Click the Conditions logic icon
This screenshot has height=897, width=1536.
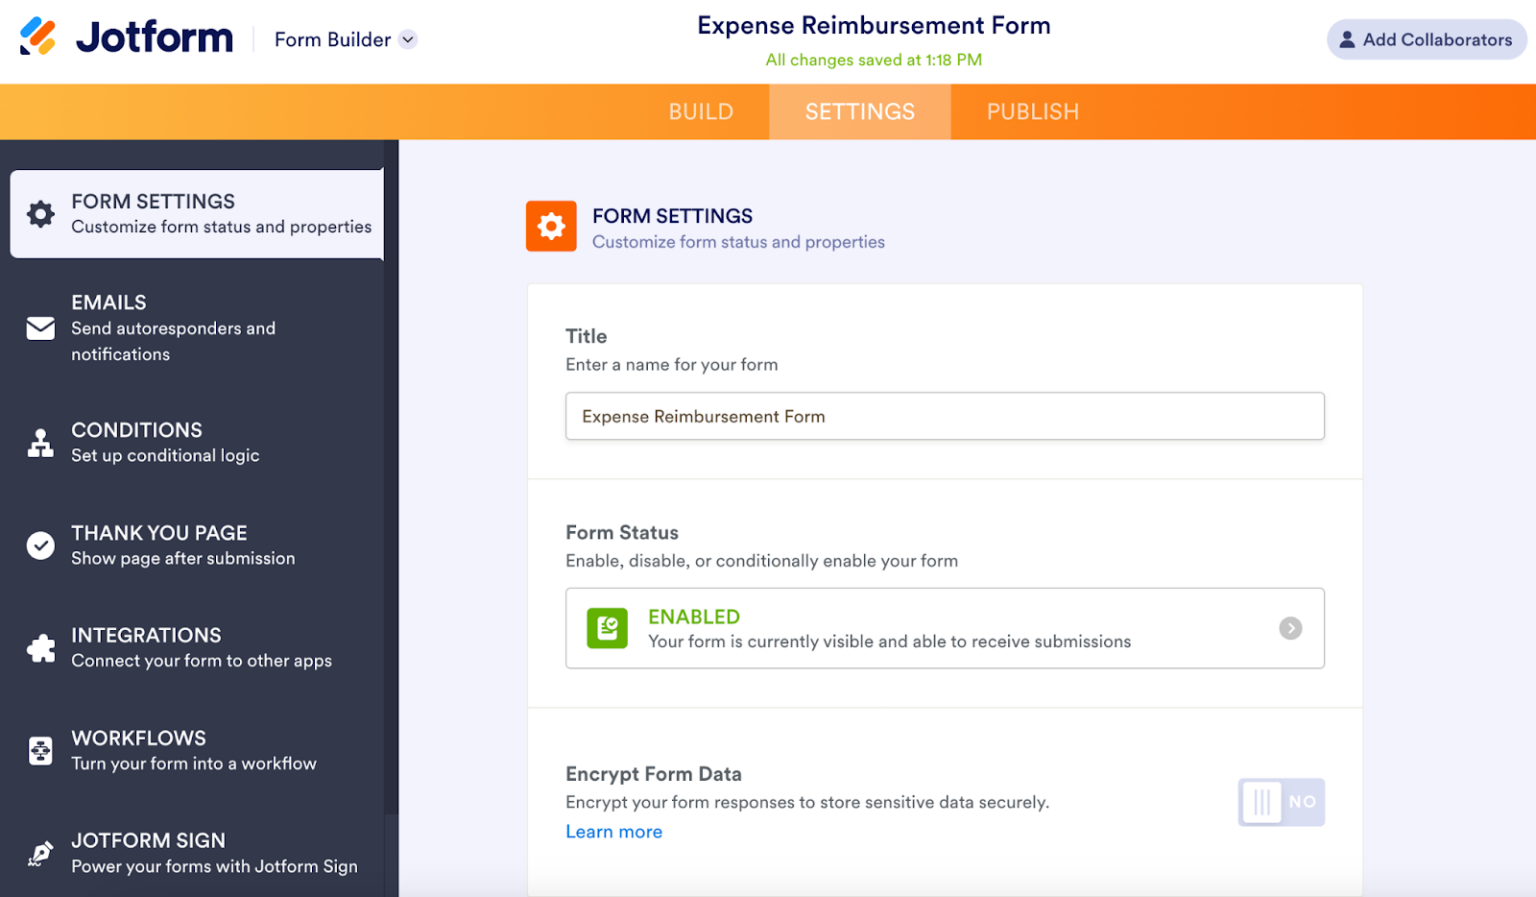40,442
